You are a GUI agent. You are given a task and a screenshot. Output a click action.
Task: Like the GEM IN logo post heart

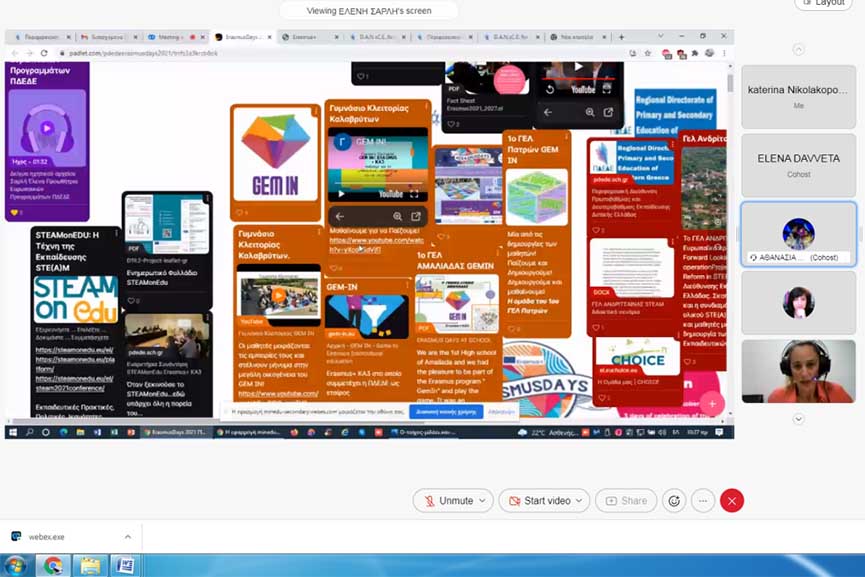click(241, 212)
